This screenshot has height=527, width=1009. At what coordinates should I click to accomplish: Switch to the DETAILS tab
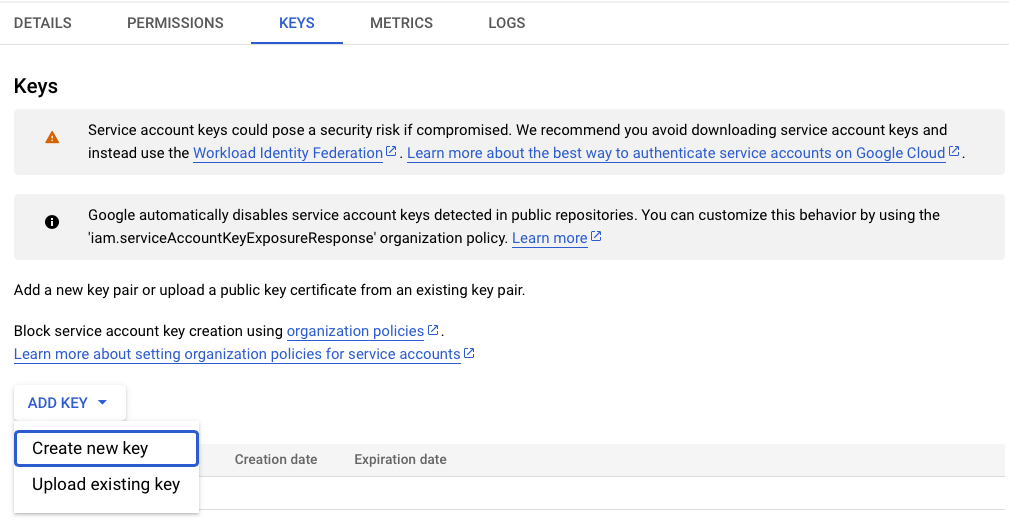[43, 23]
